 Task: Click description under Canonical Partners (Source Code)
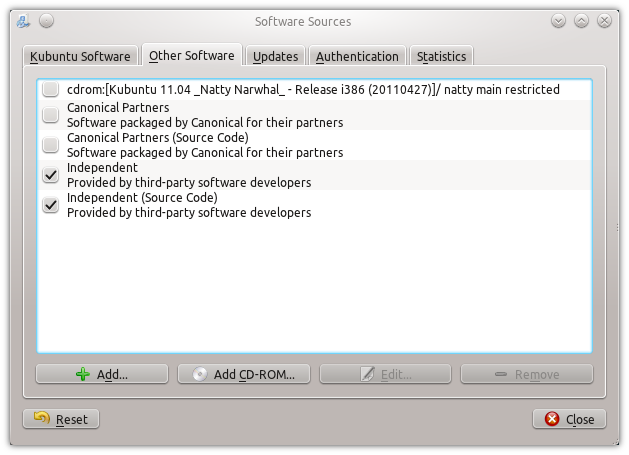point(205,153)
